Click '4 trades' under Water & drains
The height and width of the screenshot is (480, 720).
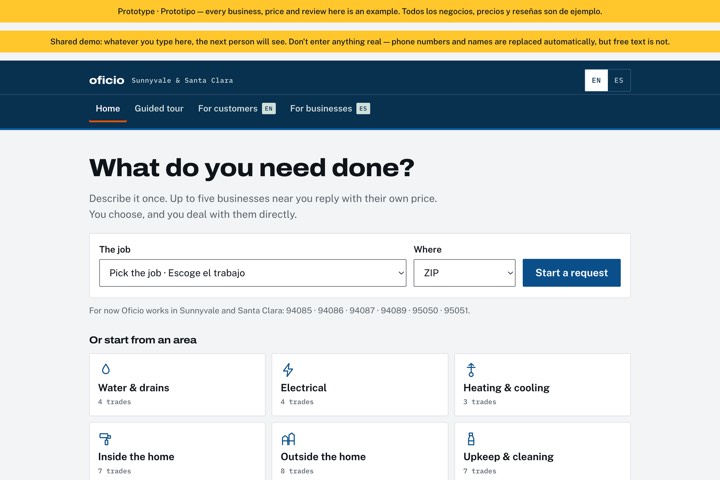point(114,402)
